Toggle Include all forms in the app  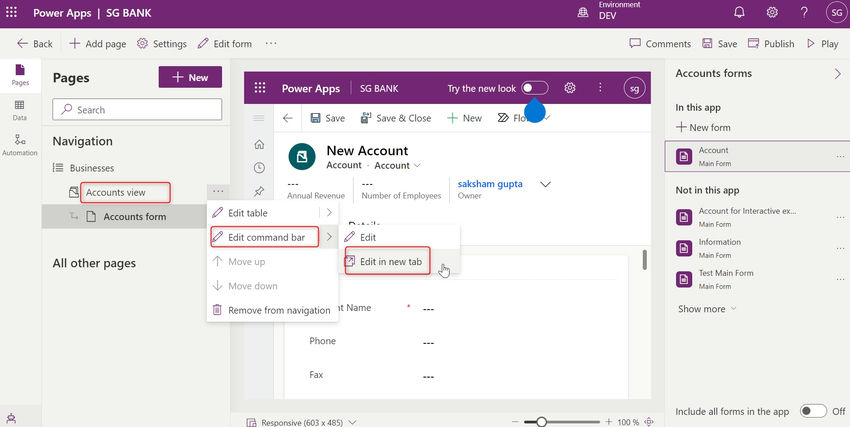coord(813,411)
